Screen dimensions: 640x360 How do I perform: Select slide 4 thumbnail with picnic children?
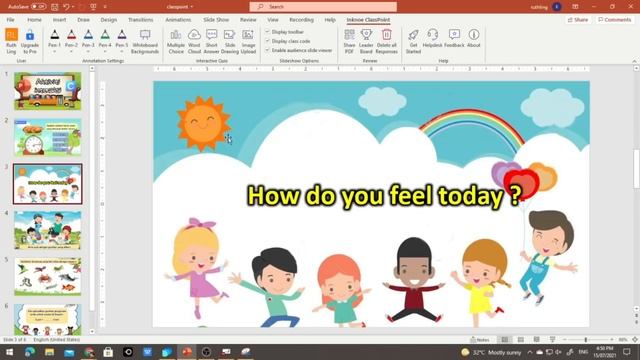(48, 230)
